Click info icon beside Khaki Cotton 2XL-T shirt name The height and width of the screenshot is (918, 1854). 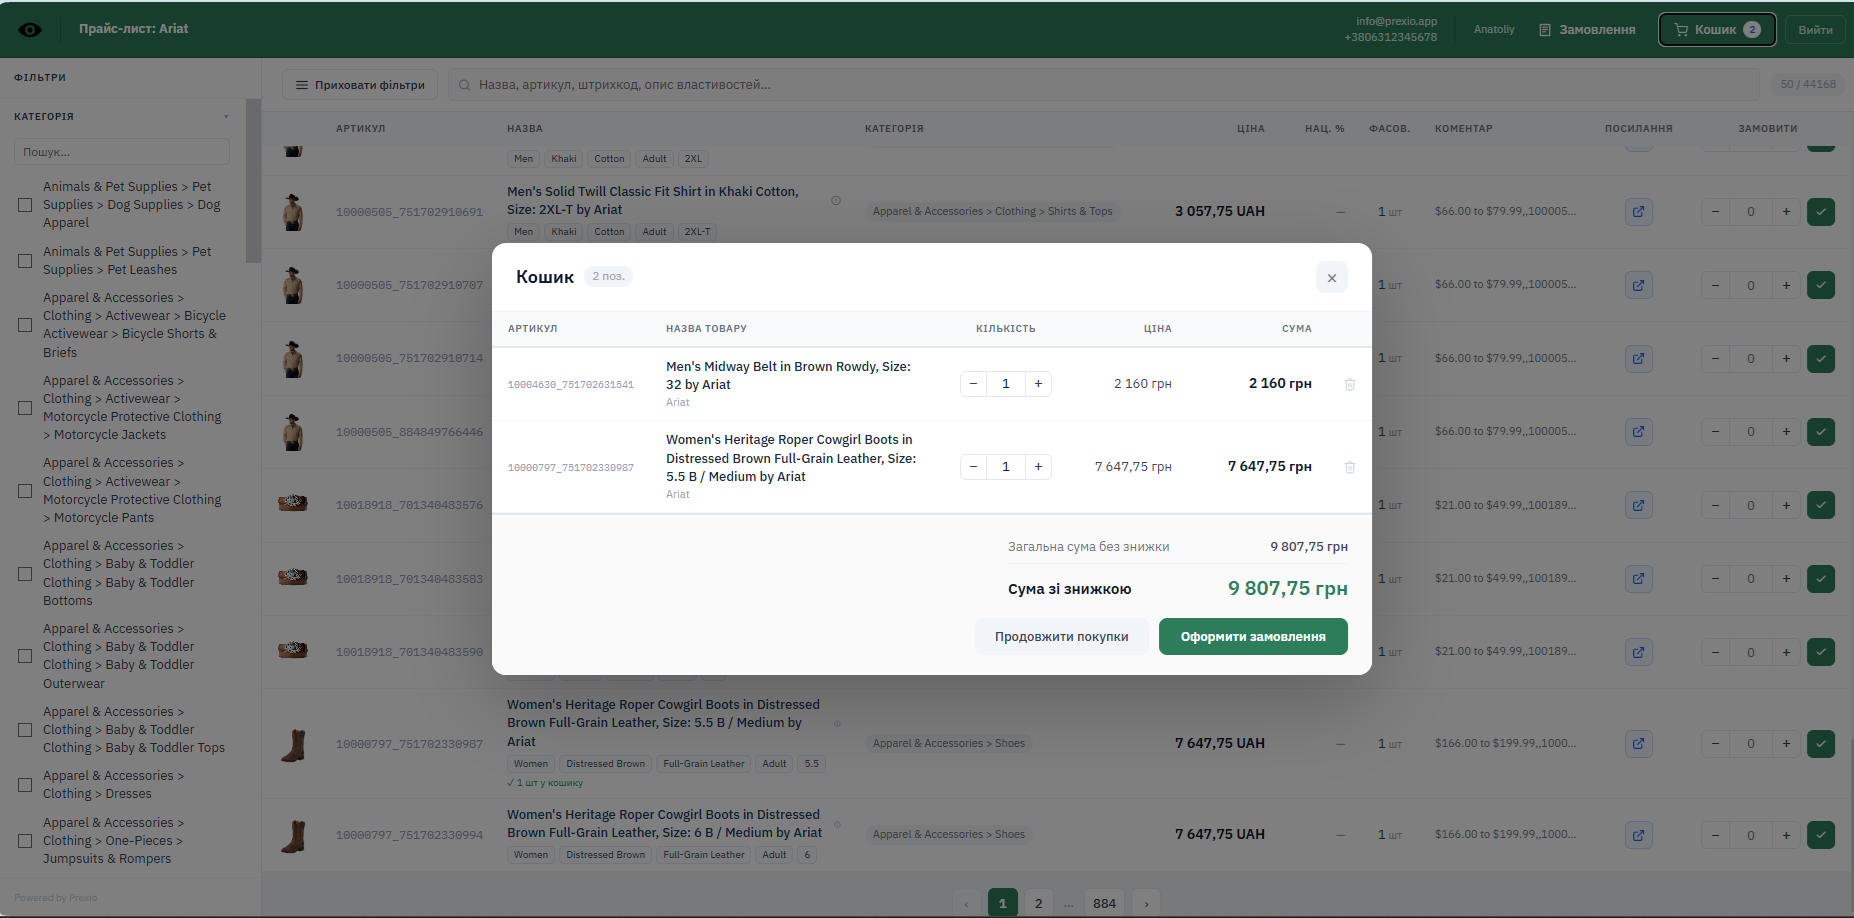pos(836,200)
